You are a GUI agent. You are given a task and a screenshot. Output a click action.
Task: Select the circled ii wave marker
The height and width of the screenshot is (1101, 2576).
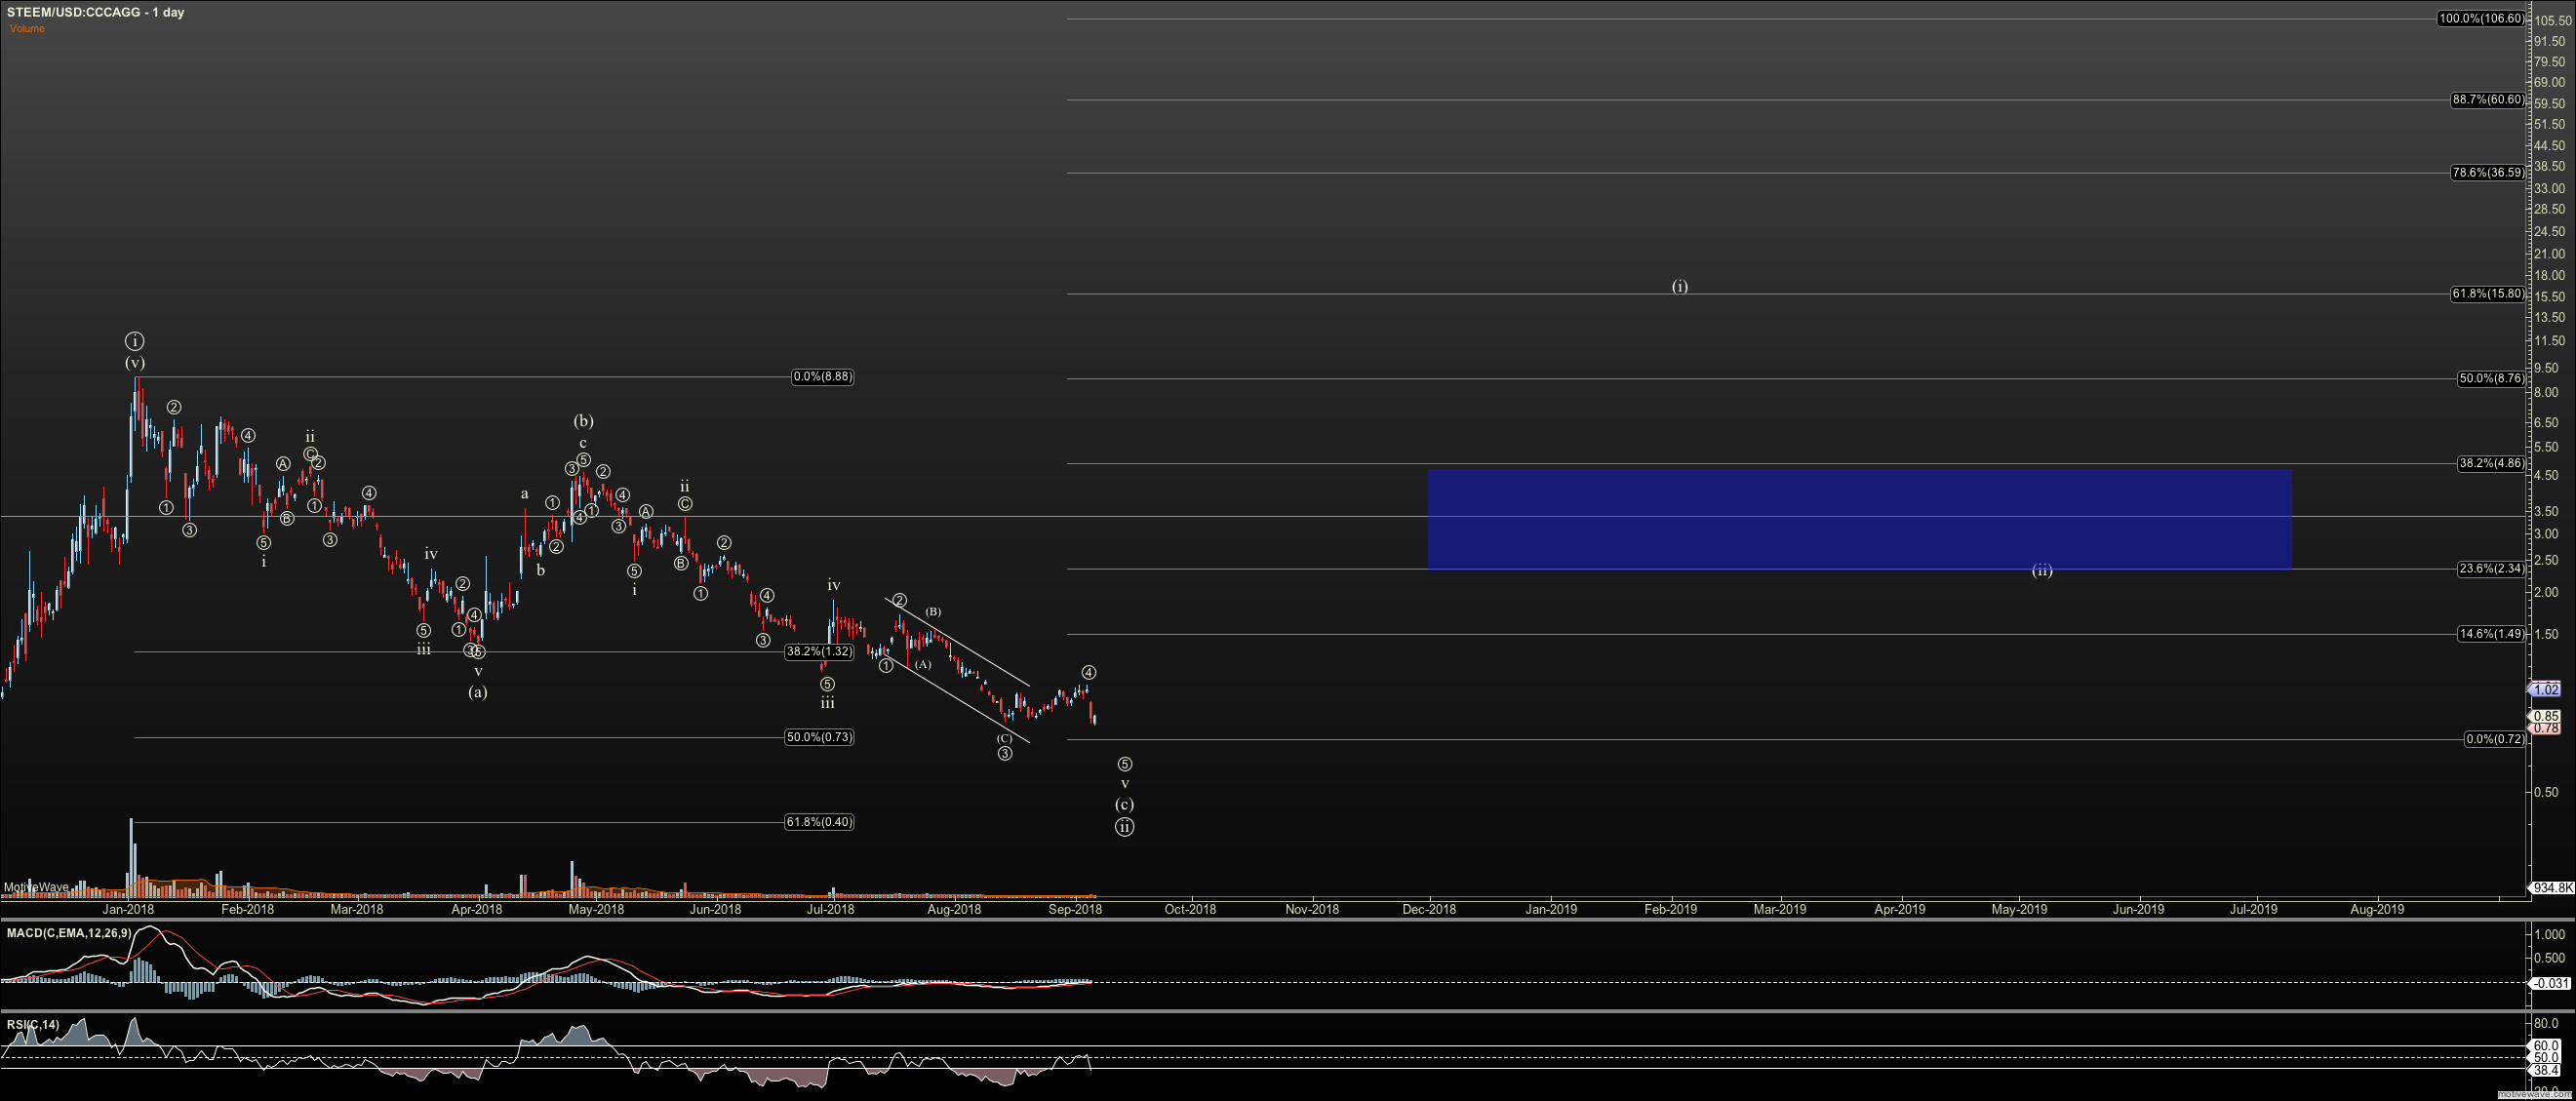pos(1124,827)
